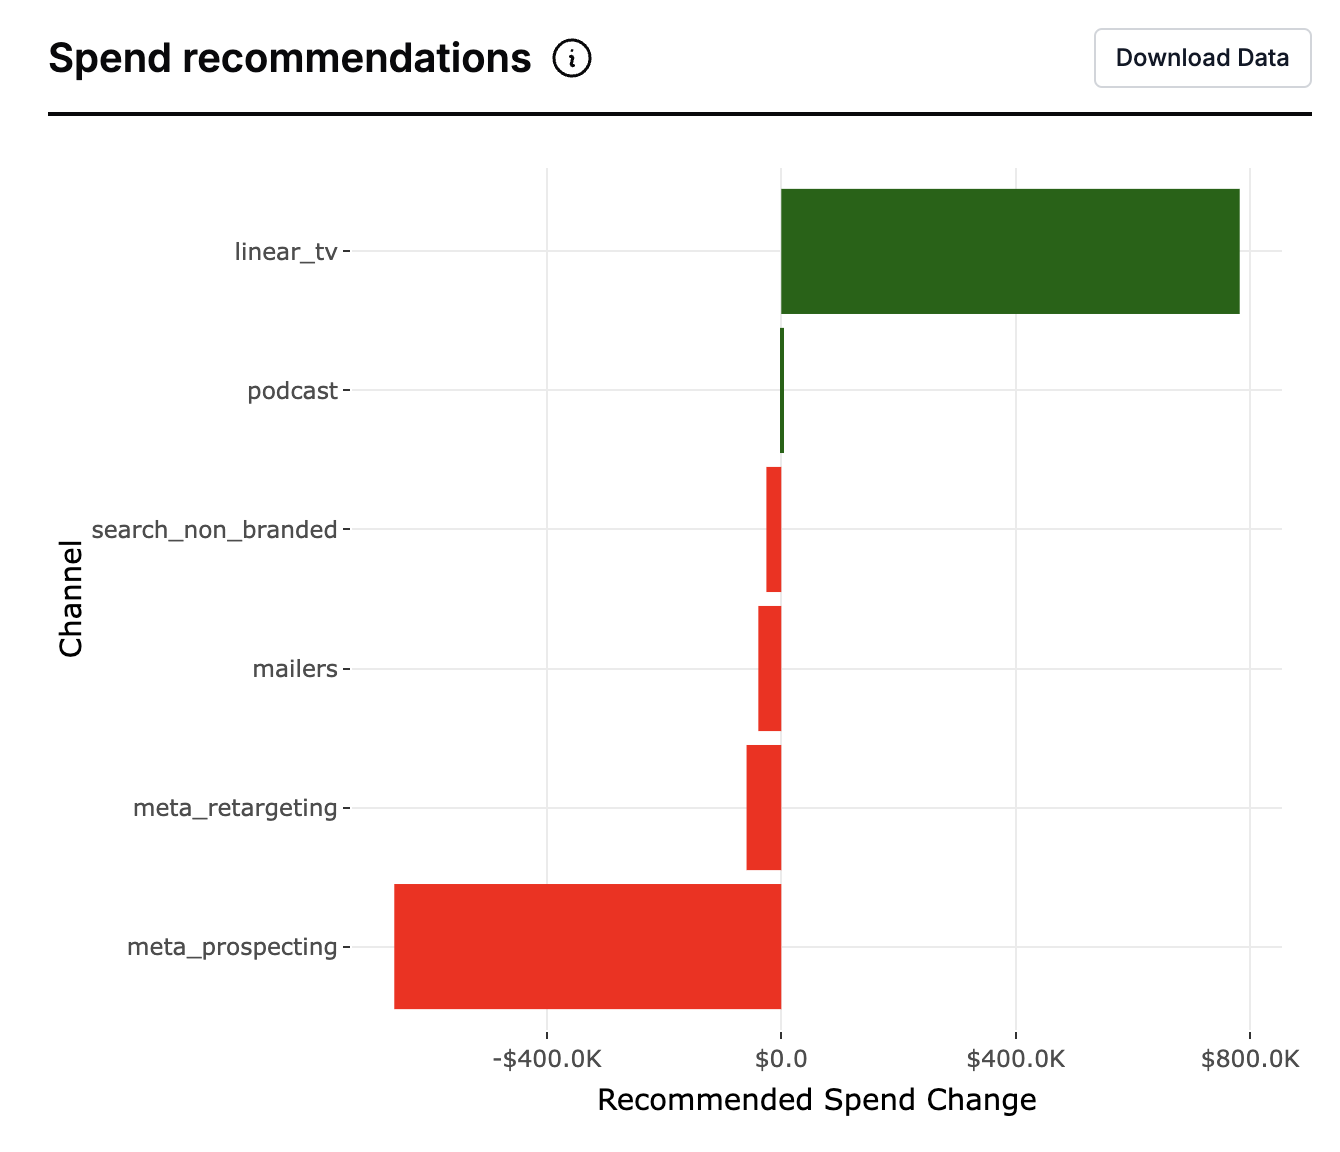This screenshot has width=1340, height=1152.
Task: Click the meta_prospecting axis label
Action: click(232, 947)
